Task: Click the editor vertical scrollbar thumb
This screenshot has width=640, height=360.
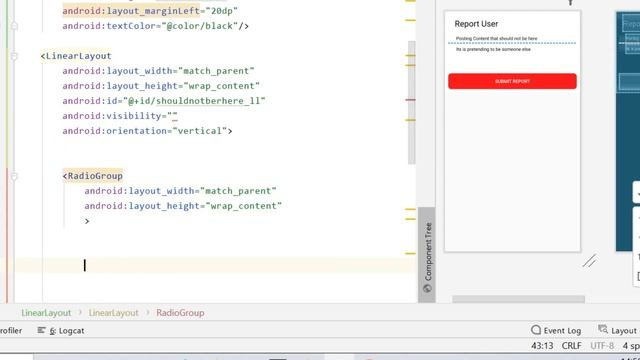Action: coord(411,102)
